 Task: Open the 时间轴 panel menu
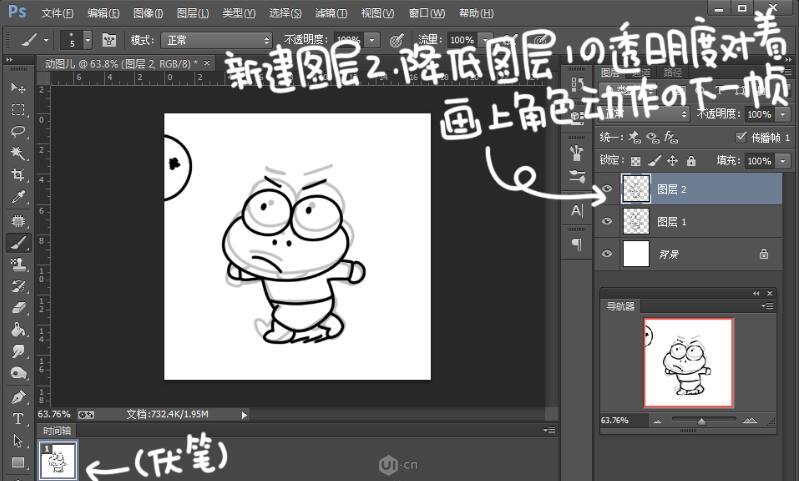click(x=549, y=431)
